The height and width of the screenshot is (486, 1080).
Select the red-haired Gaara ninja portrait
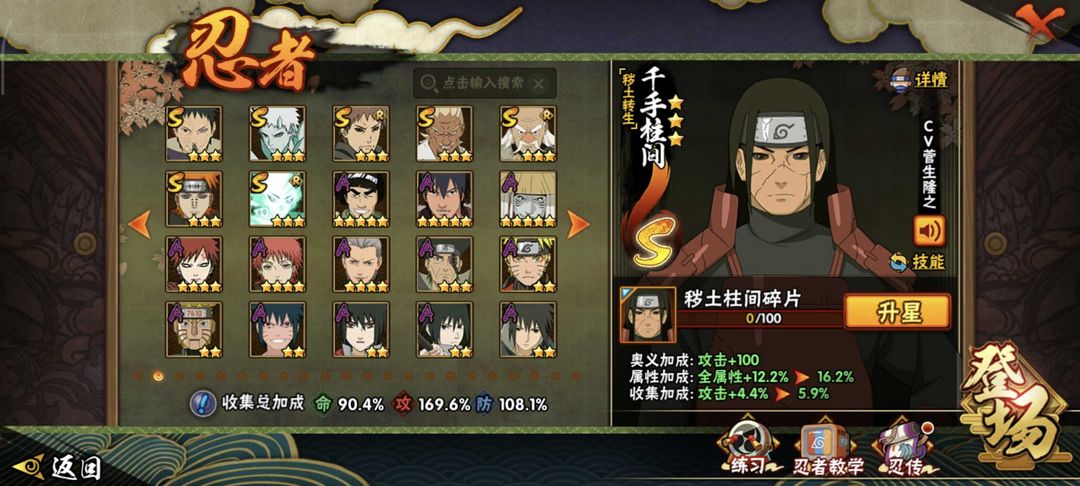[194, 264]
